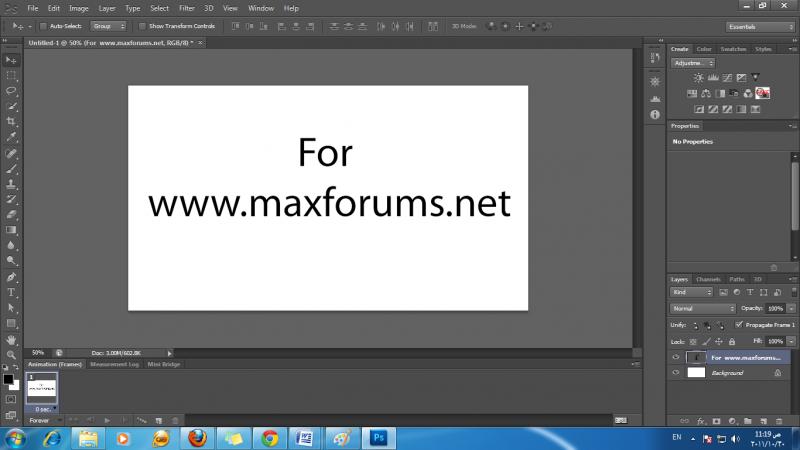Select the History Brush tool
800x450 pixels.
click(x=11, y=199)
